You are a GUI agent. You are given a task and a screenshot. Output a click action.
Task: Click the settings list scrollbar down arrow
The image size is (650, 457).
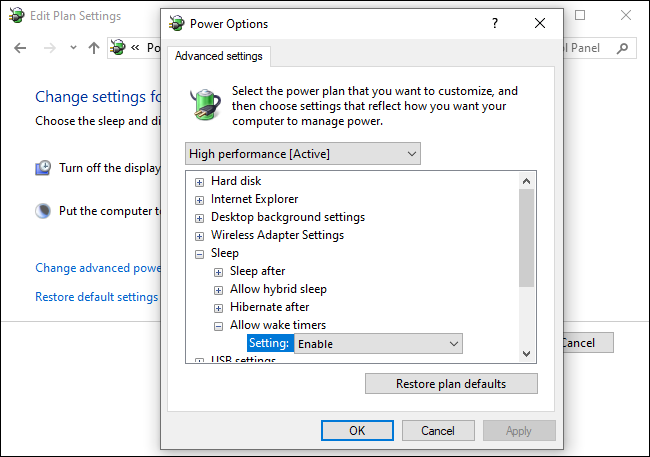(527, 354)
